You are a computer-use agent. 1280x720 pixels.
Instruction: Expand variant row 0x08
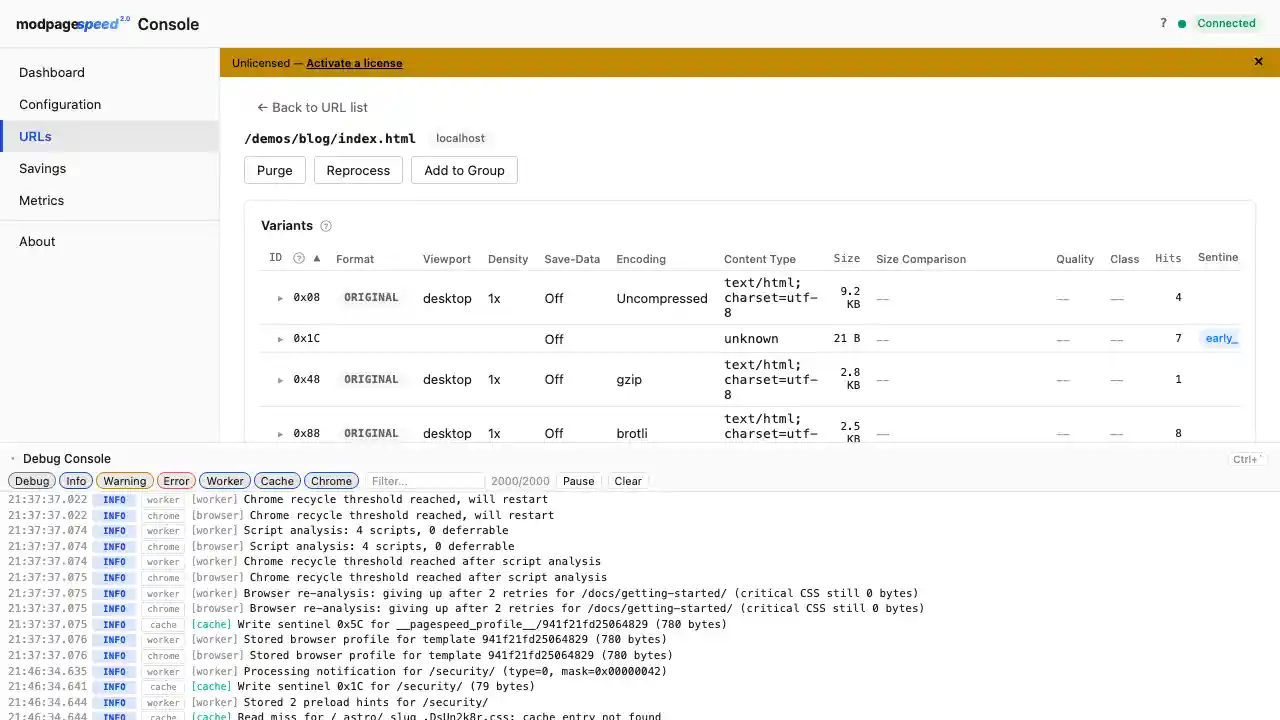pos(280,297)
